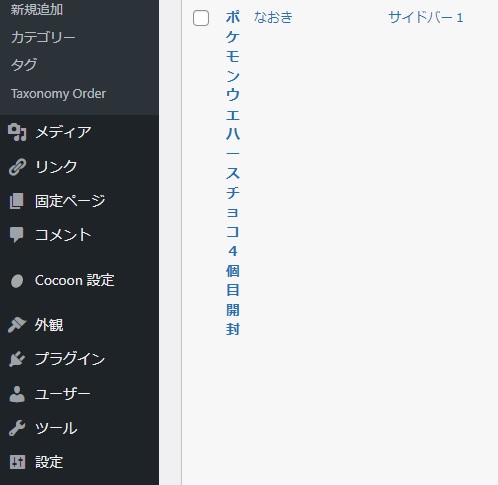Viewport: 498px width, 485px height.
Task: Open the カテゴリー submenu item
Action: (43, 37)
